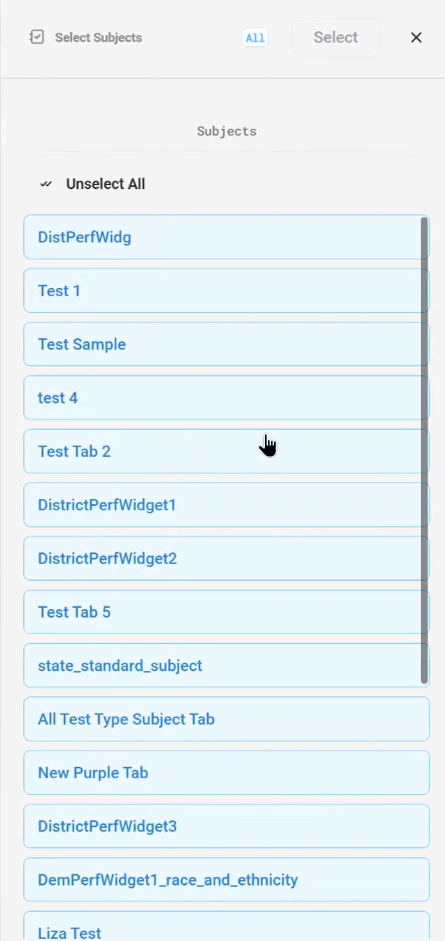This screenshot has height=941, width=445.
Task: Deselect the test 4 subject
Action: click(x=227, y=398)
